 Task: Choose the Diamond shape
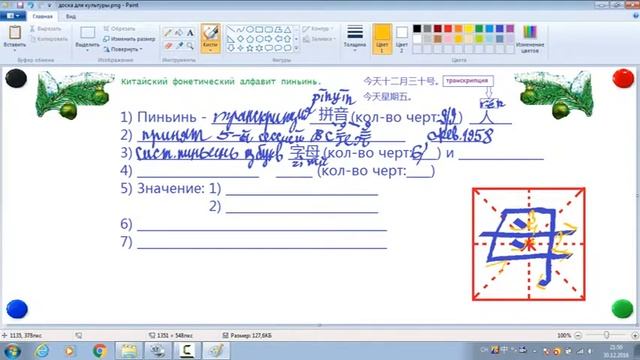pos(240,39)
